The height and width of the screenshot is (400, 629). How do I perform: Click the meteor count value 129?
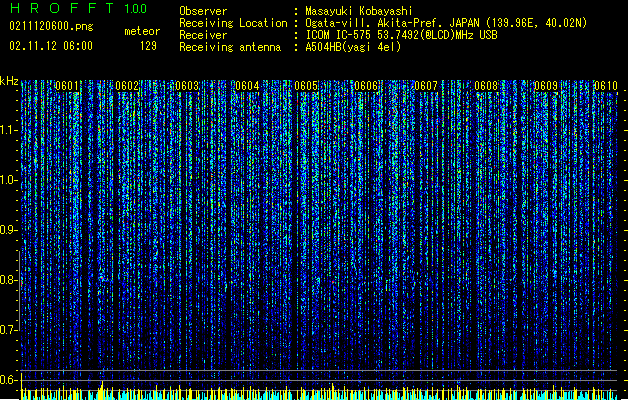148,46
